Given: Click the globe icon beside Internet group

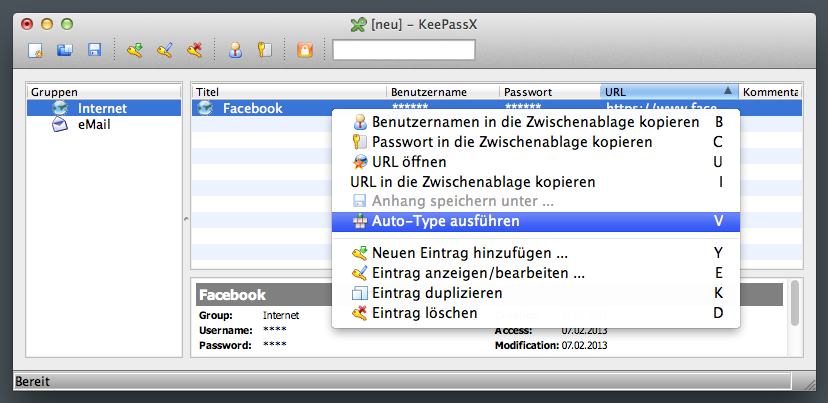Looking at the screenshot, I should [x=60, y=108].
